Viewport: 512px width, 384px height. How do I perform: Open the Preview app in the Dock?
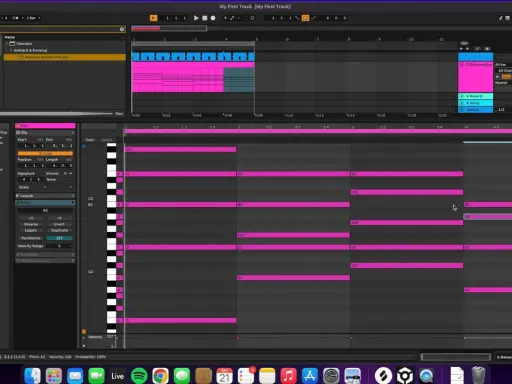click(x=352, y=376)
